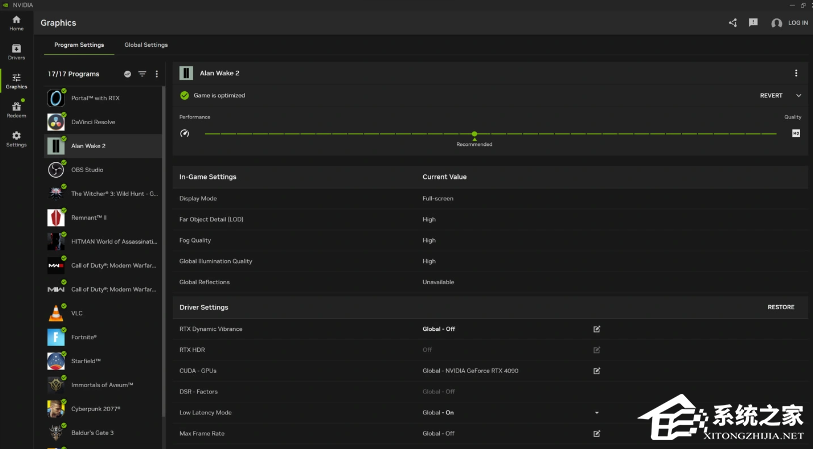The width and height of the screenshot is (813, 449).
Task: Open the Drivers section in the sidebar
Action: coord(16,51)
